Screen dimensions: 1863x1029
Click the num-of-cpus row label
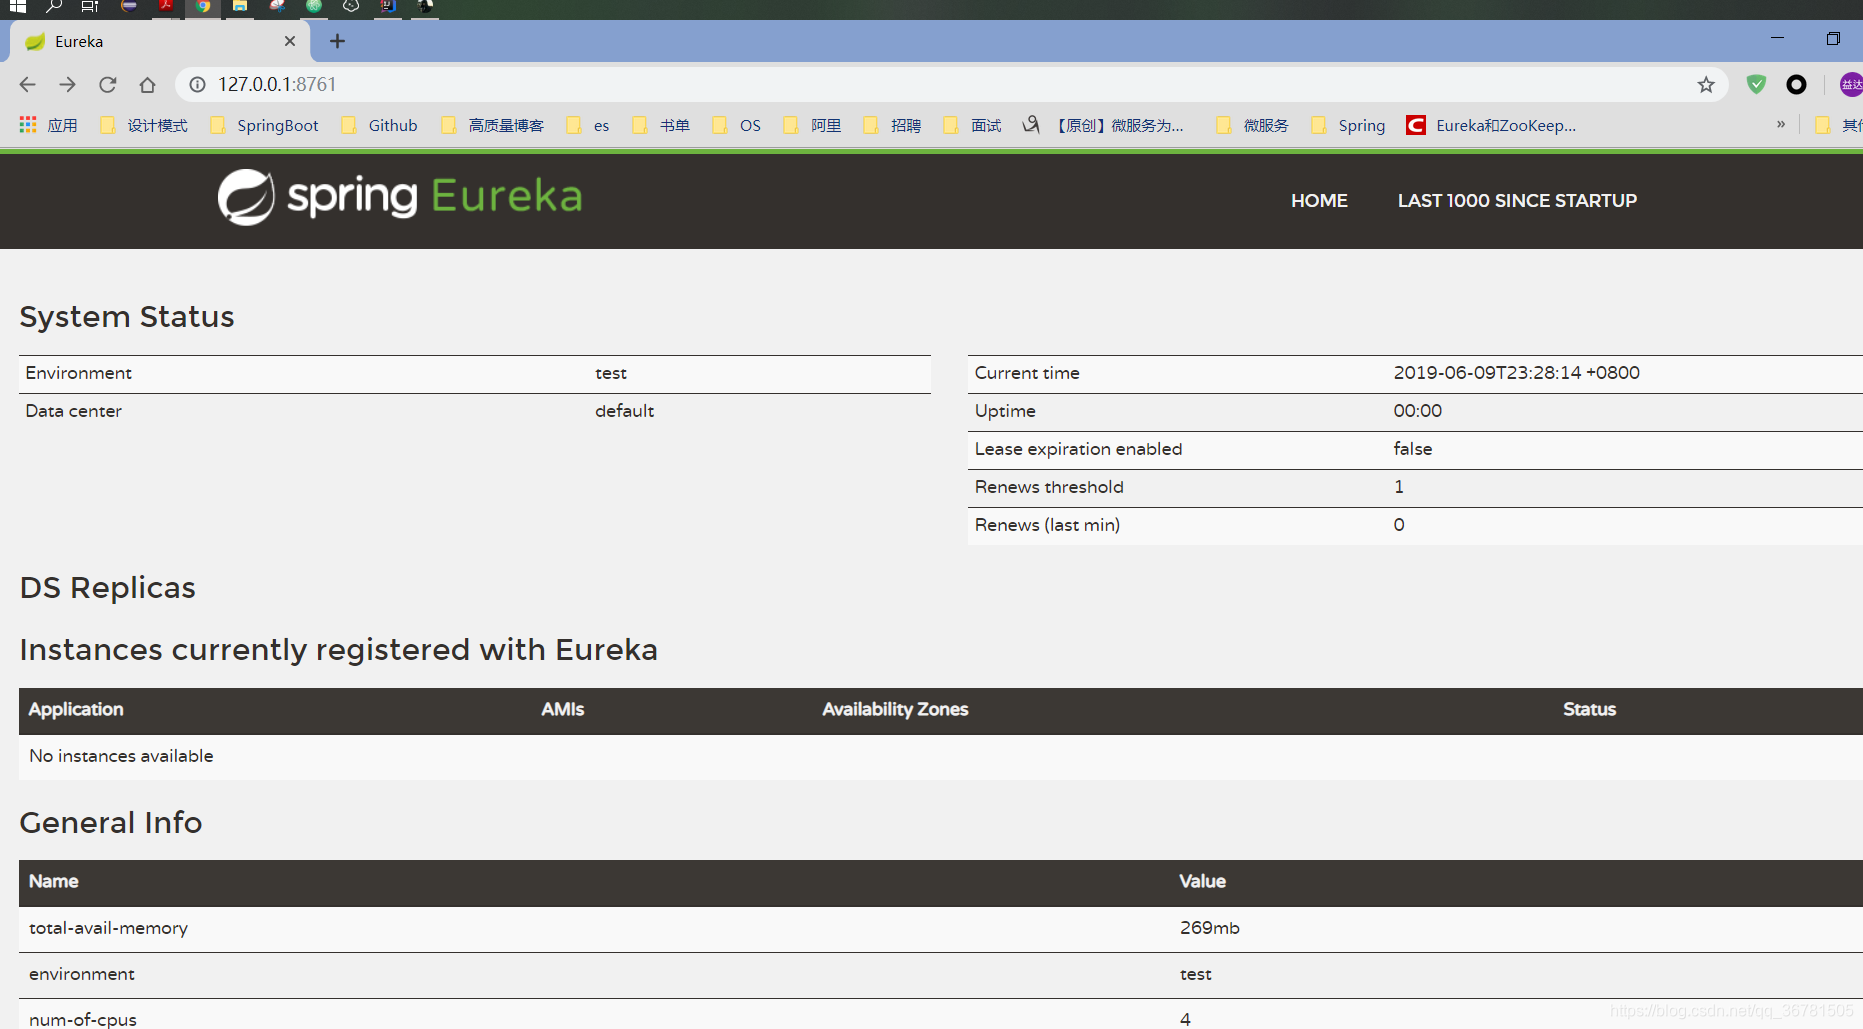click(x=83, y=1019)
